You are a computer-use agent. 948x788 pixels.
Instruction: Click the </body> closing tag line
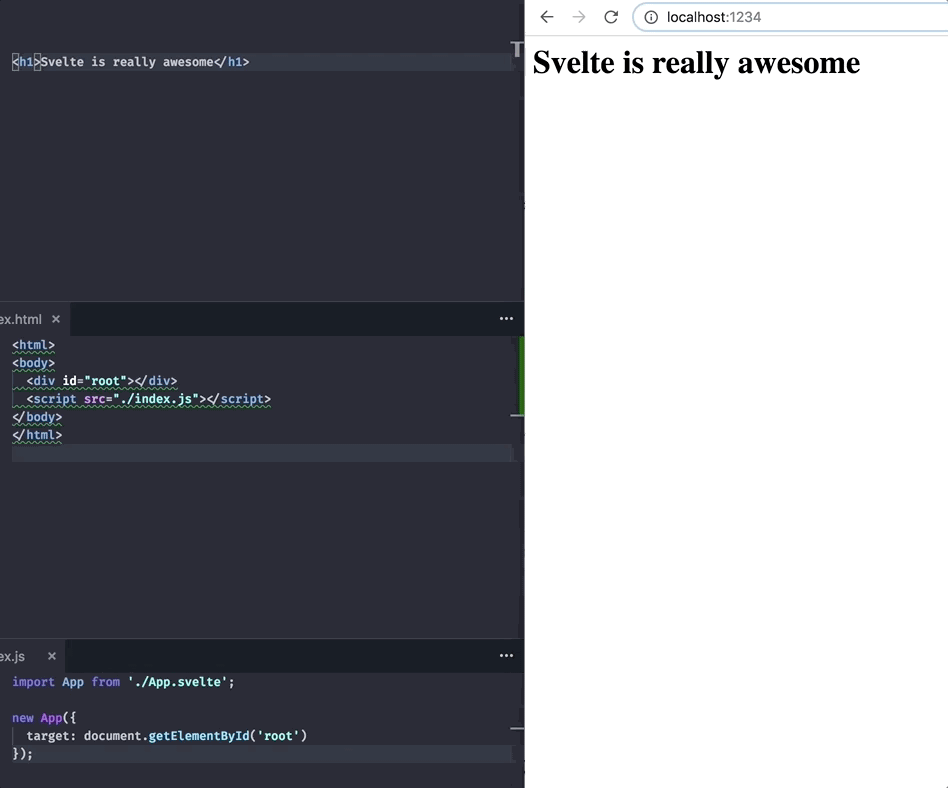click(x=37, y=417)
